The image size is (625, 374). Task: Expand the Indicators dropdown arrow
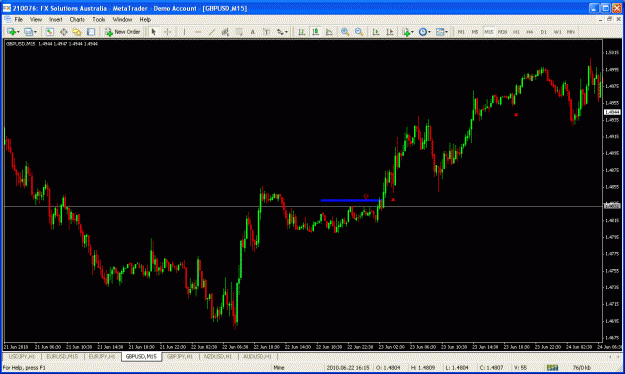point(412,32)
